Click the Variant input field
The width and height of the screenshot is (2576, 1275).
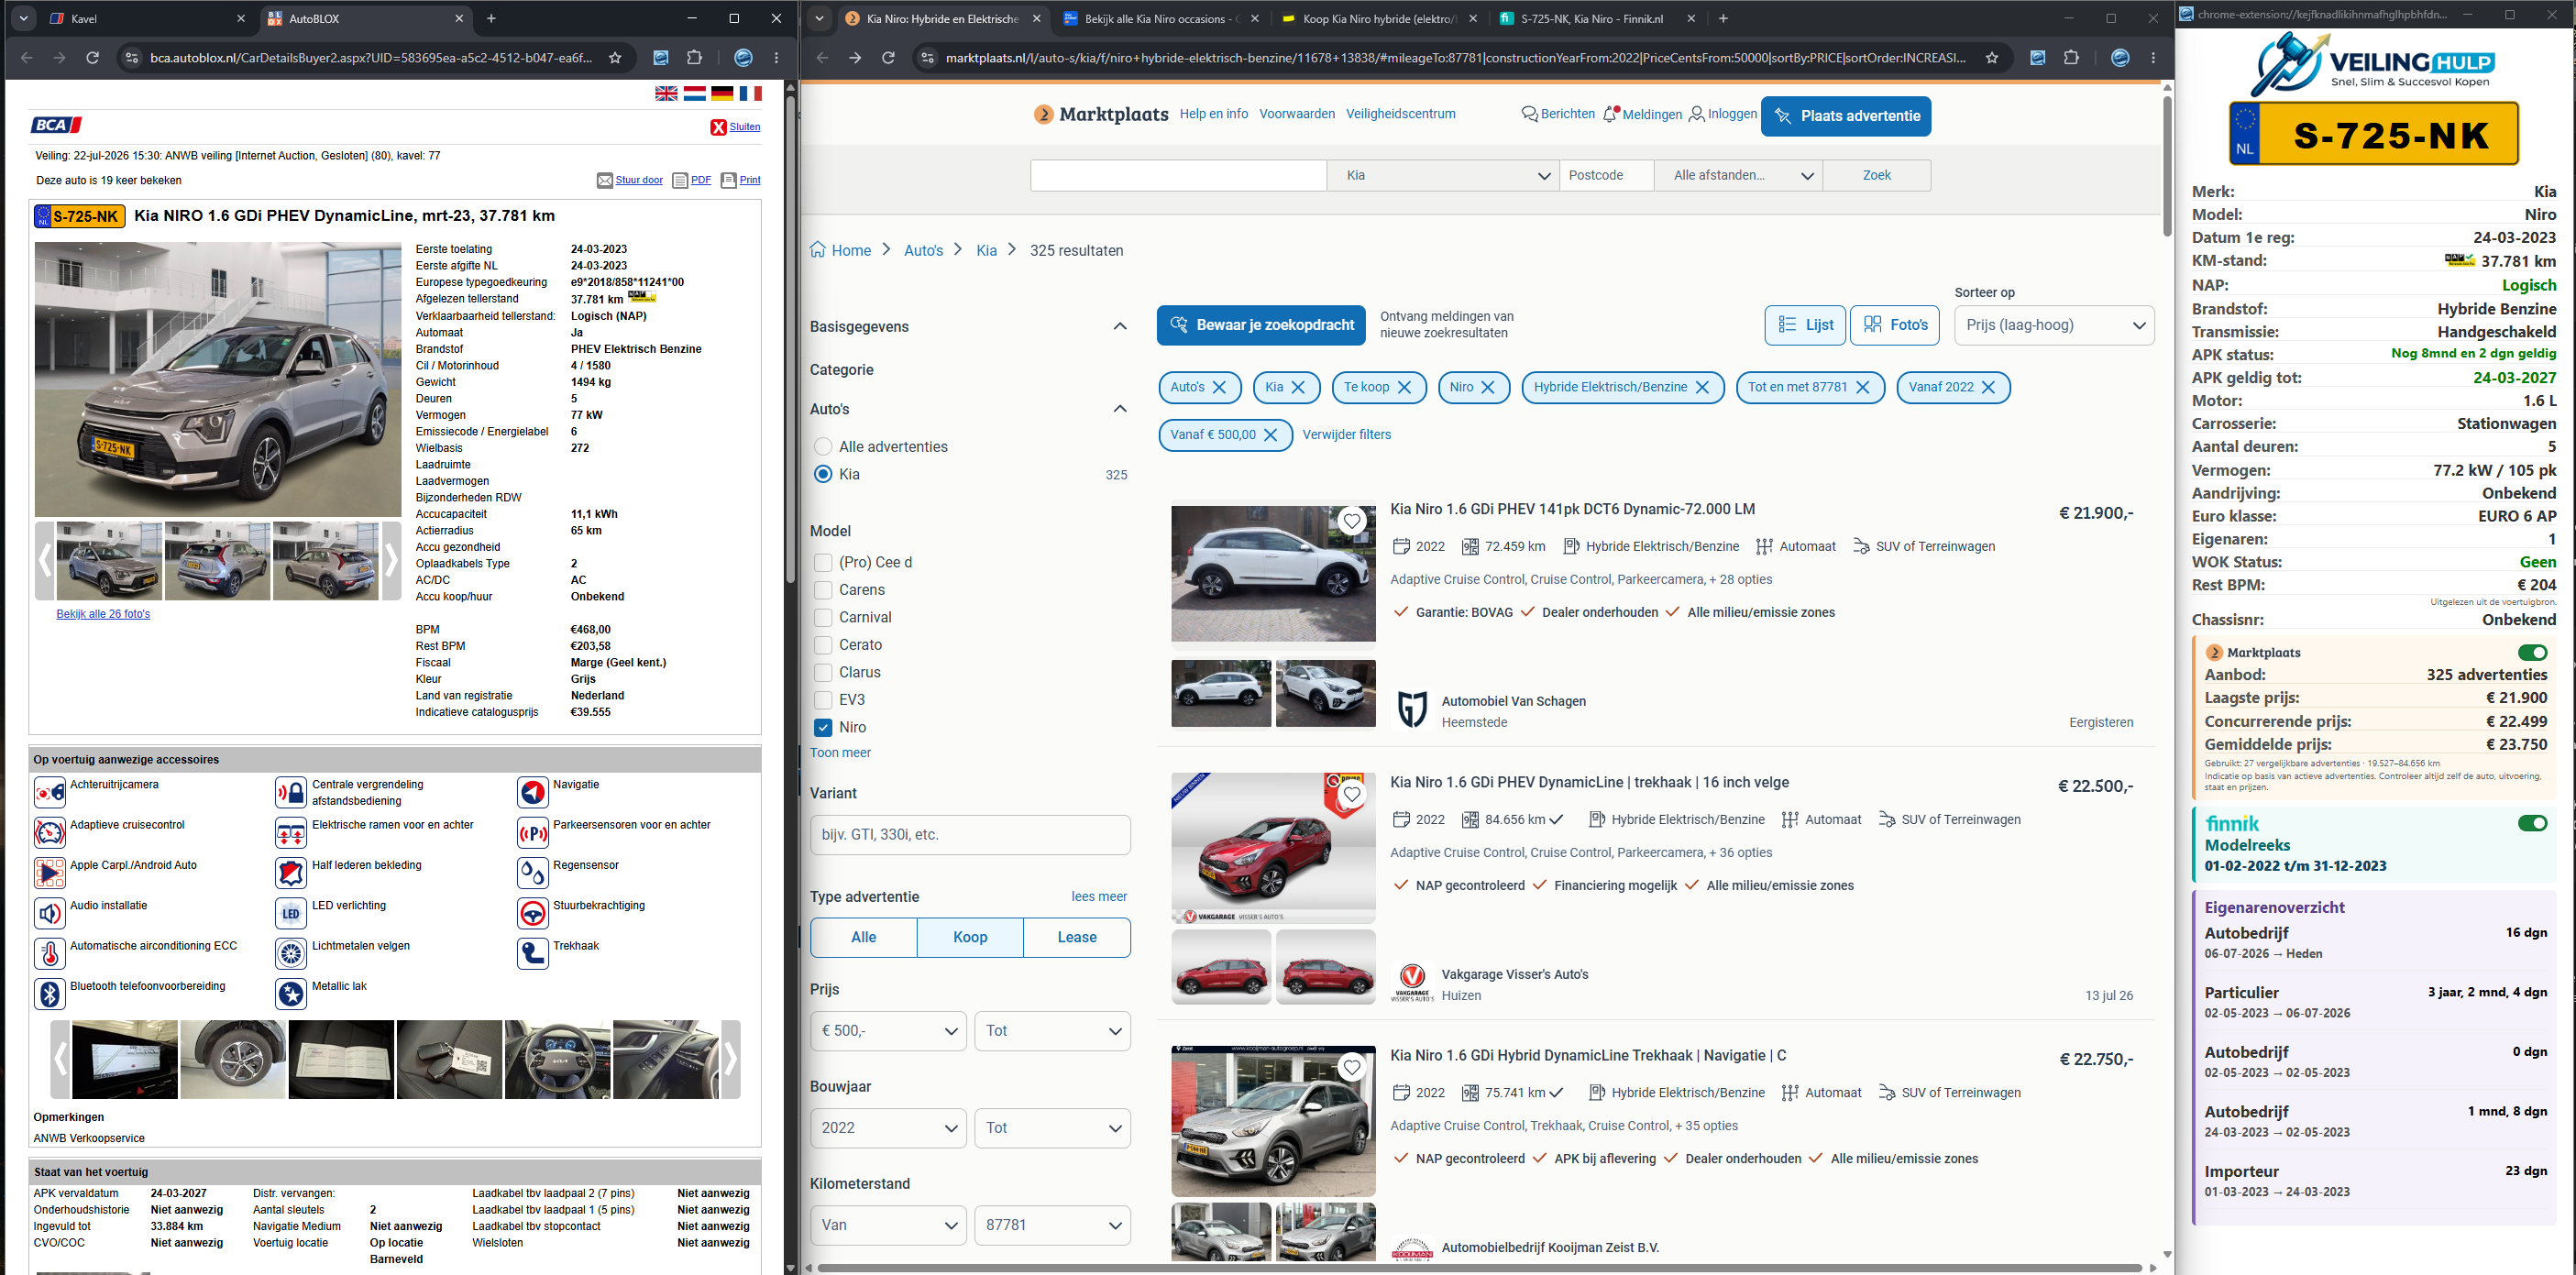coord(970,835)
